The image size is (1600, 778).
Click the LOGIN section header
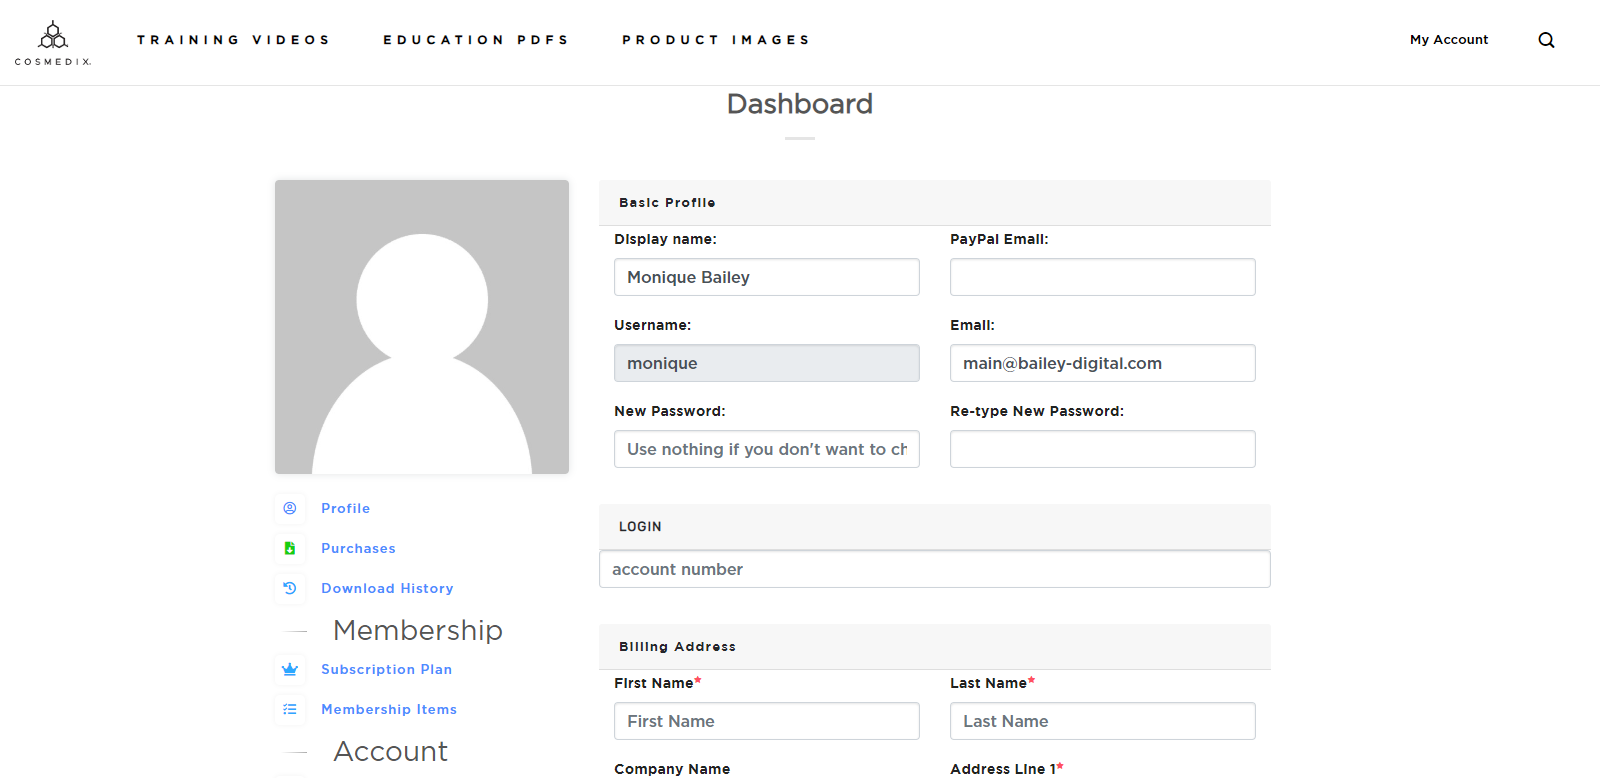pos(935,527)
